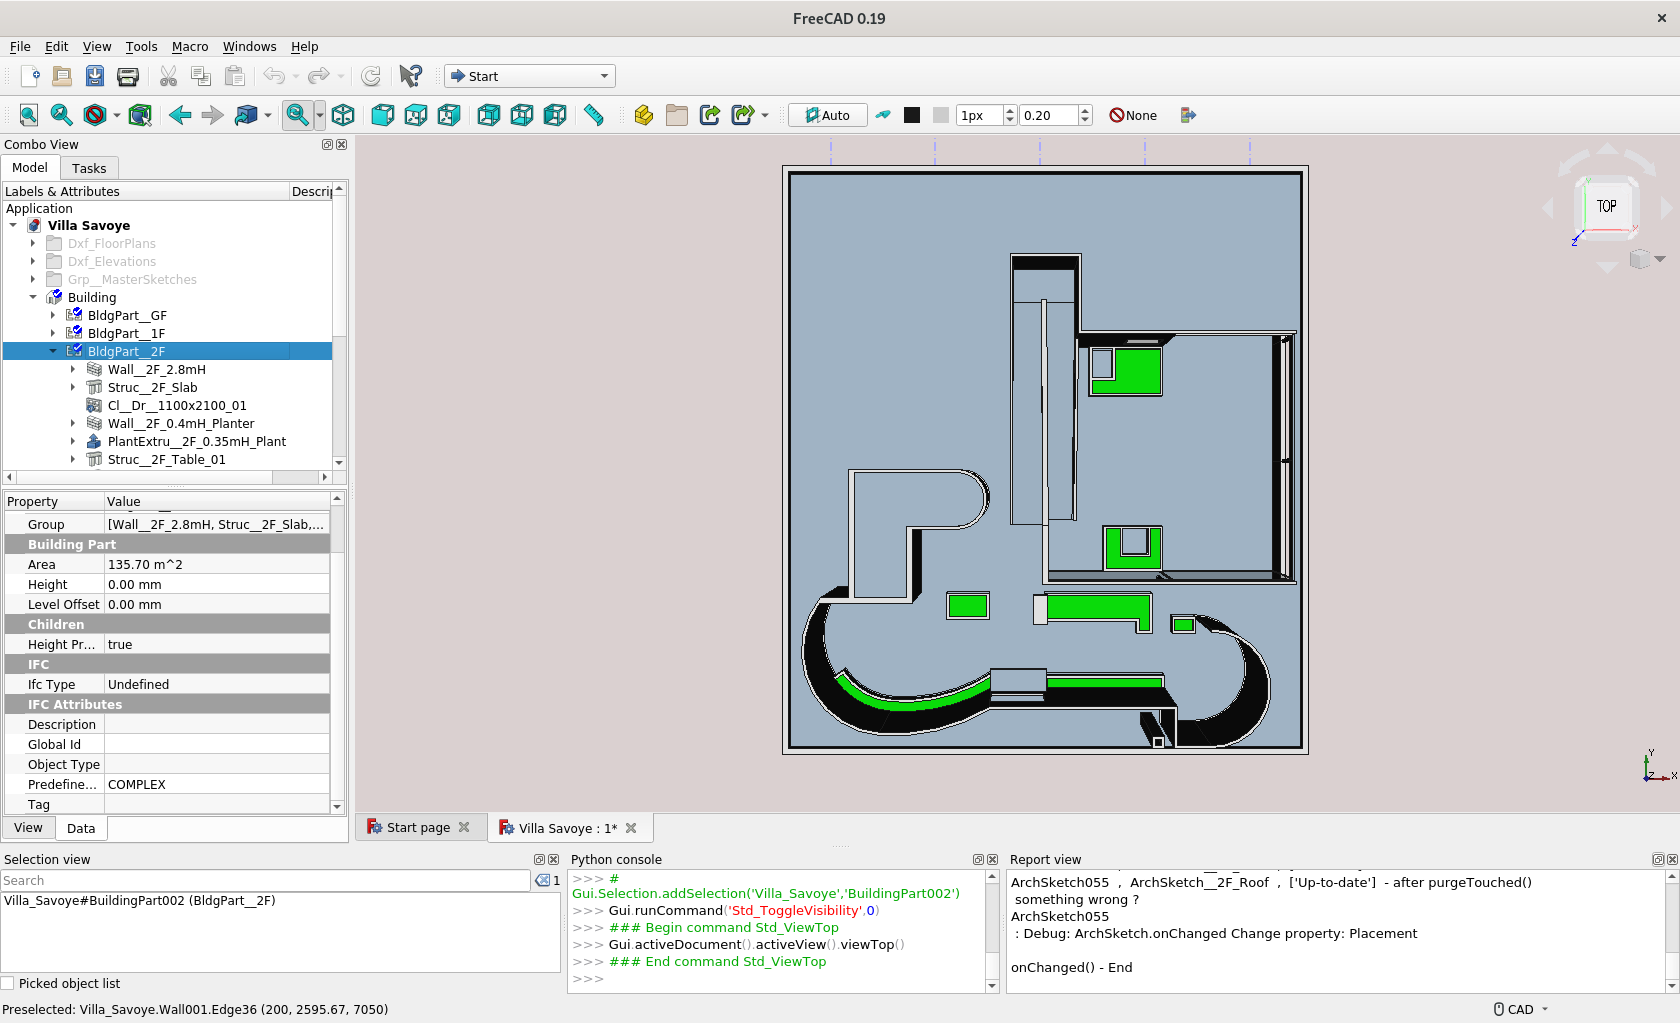This screenshot has width=1680, height=1023.
Task: Click the Search field in Selection view
Action: coord(265,880)
